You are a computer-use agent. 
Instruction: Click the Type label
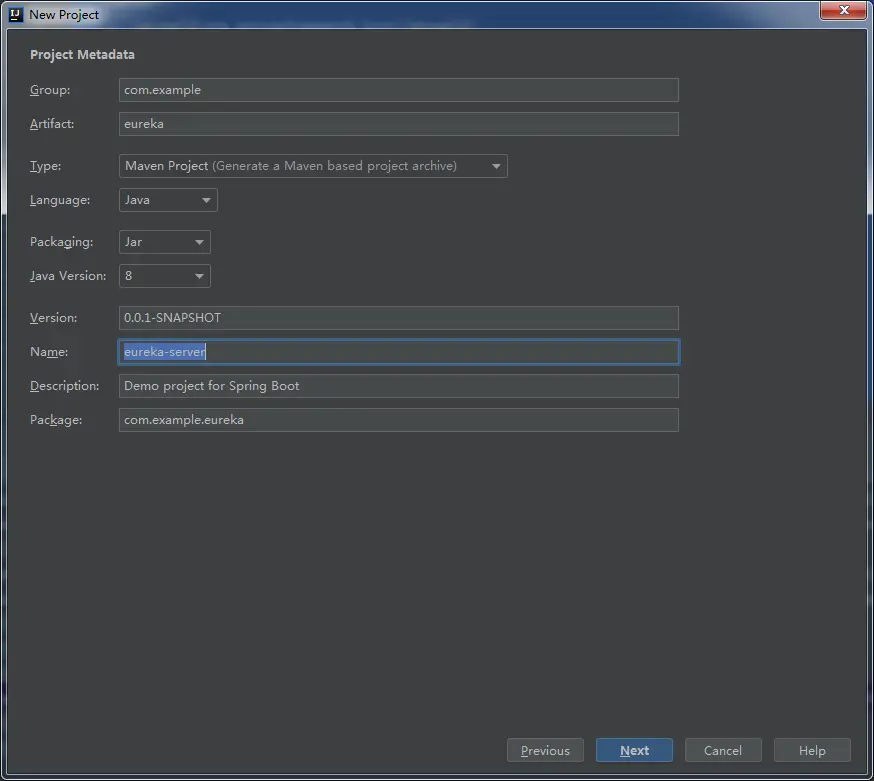click(46, 166)
